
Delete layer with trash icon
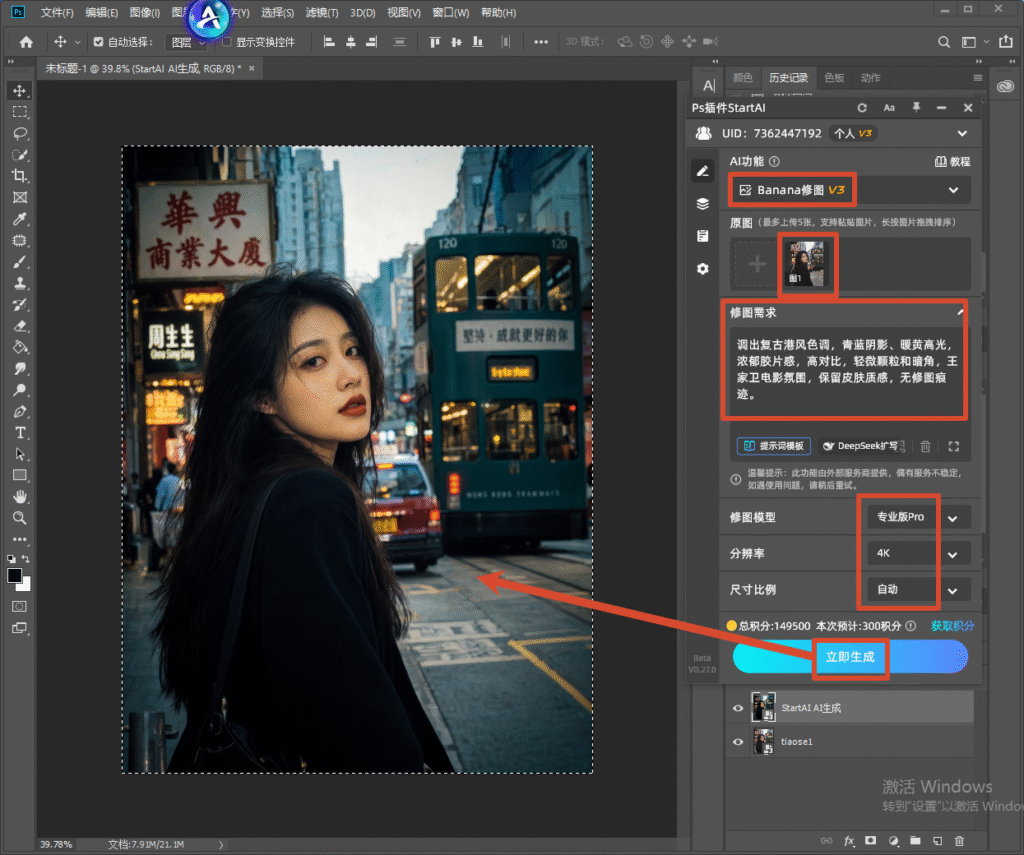[x=959, y=841]
